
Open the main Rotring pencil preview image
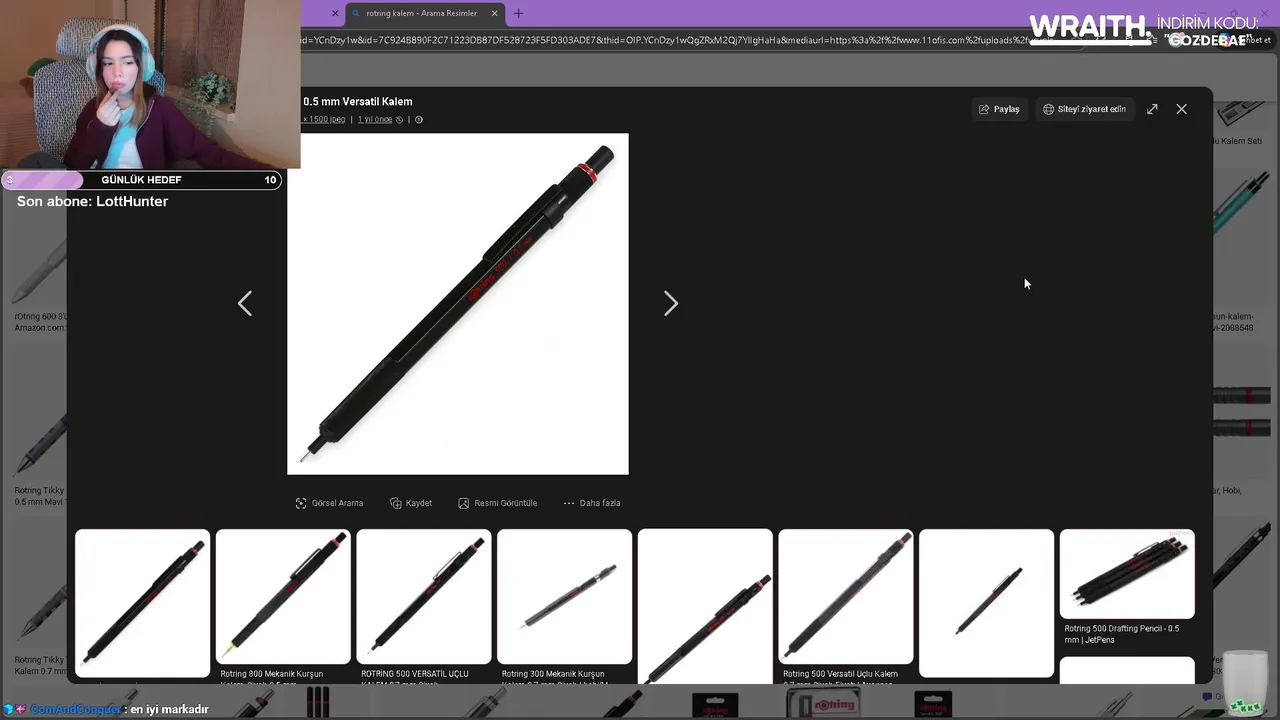click(x=458, y=304)
